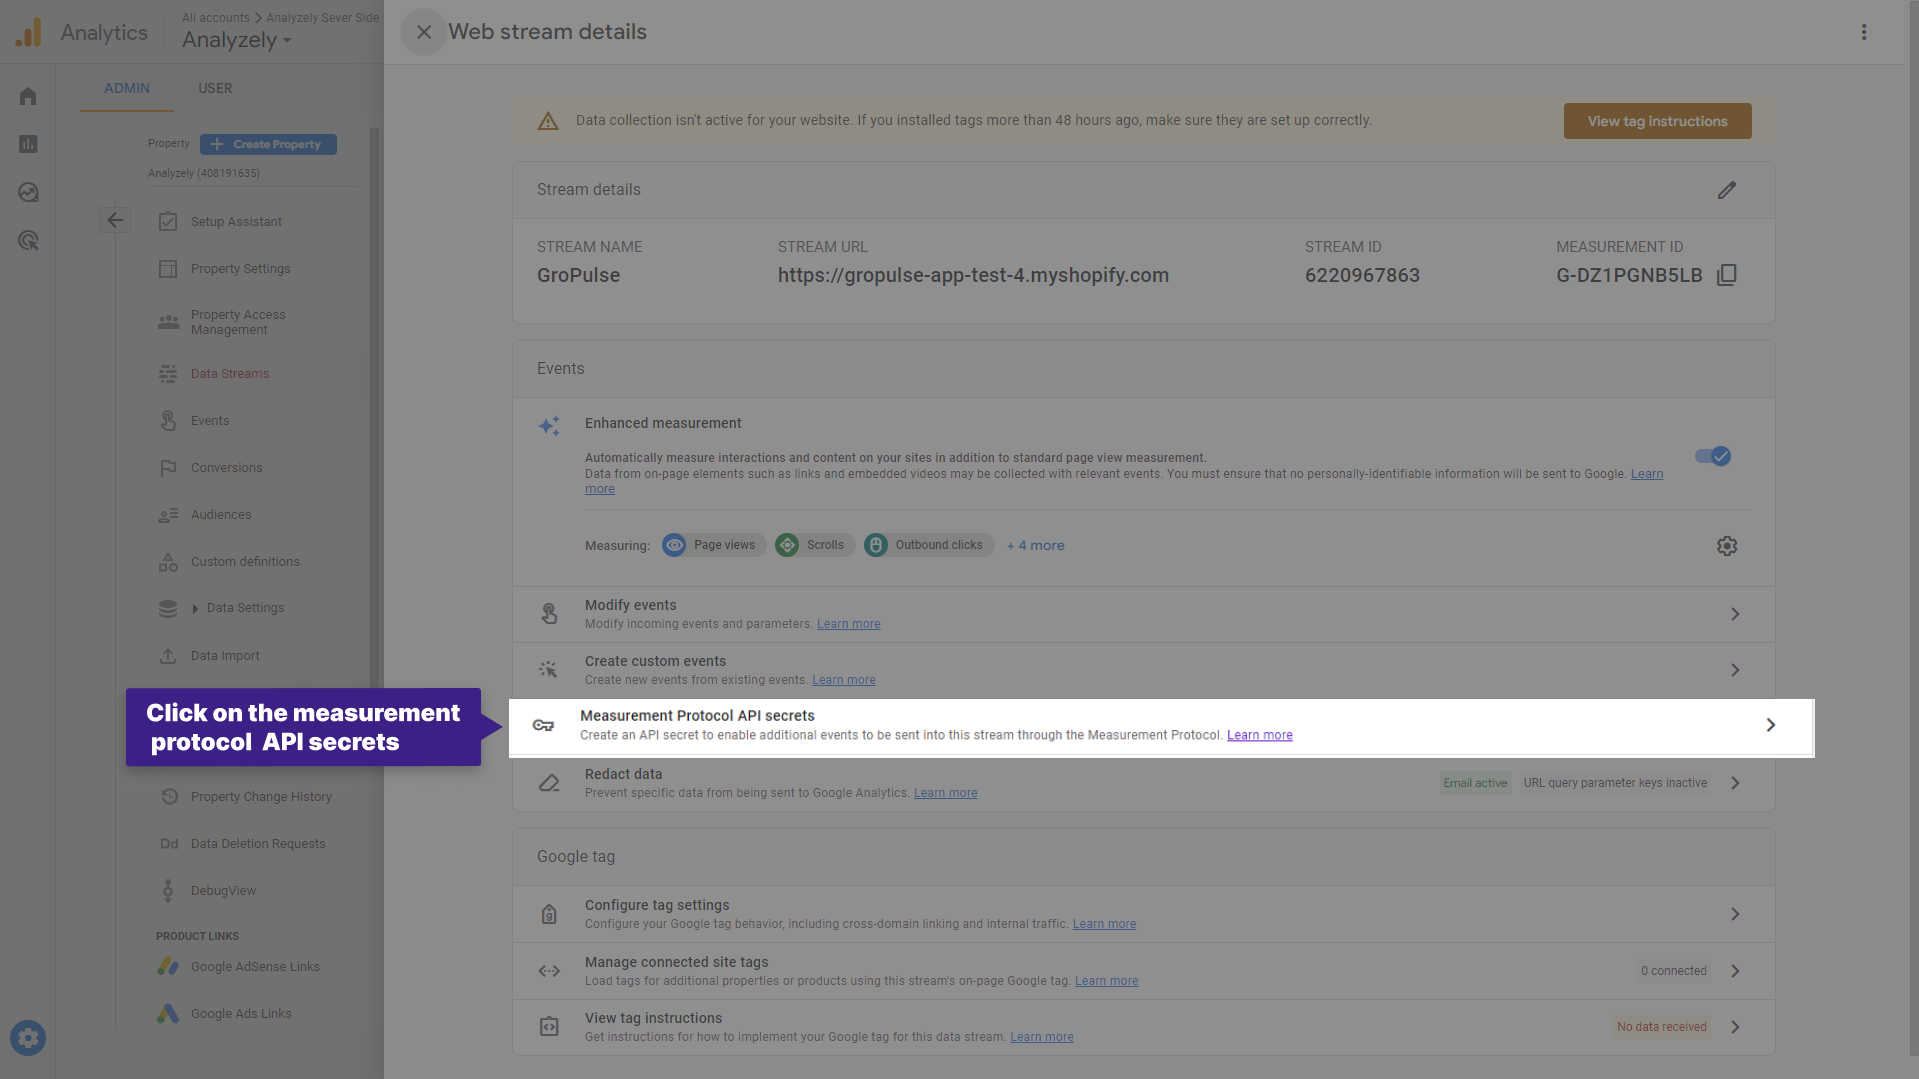Image resolution: width=1919 pixels, height=1079 pixels.
Task: Click the Page views eye chip
Action: pos(713,545)
